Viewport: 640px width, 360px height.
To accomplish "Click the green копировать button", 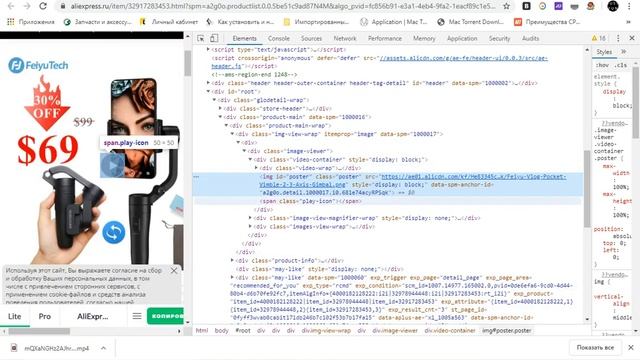I will [165, 316].
